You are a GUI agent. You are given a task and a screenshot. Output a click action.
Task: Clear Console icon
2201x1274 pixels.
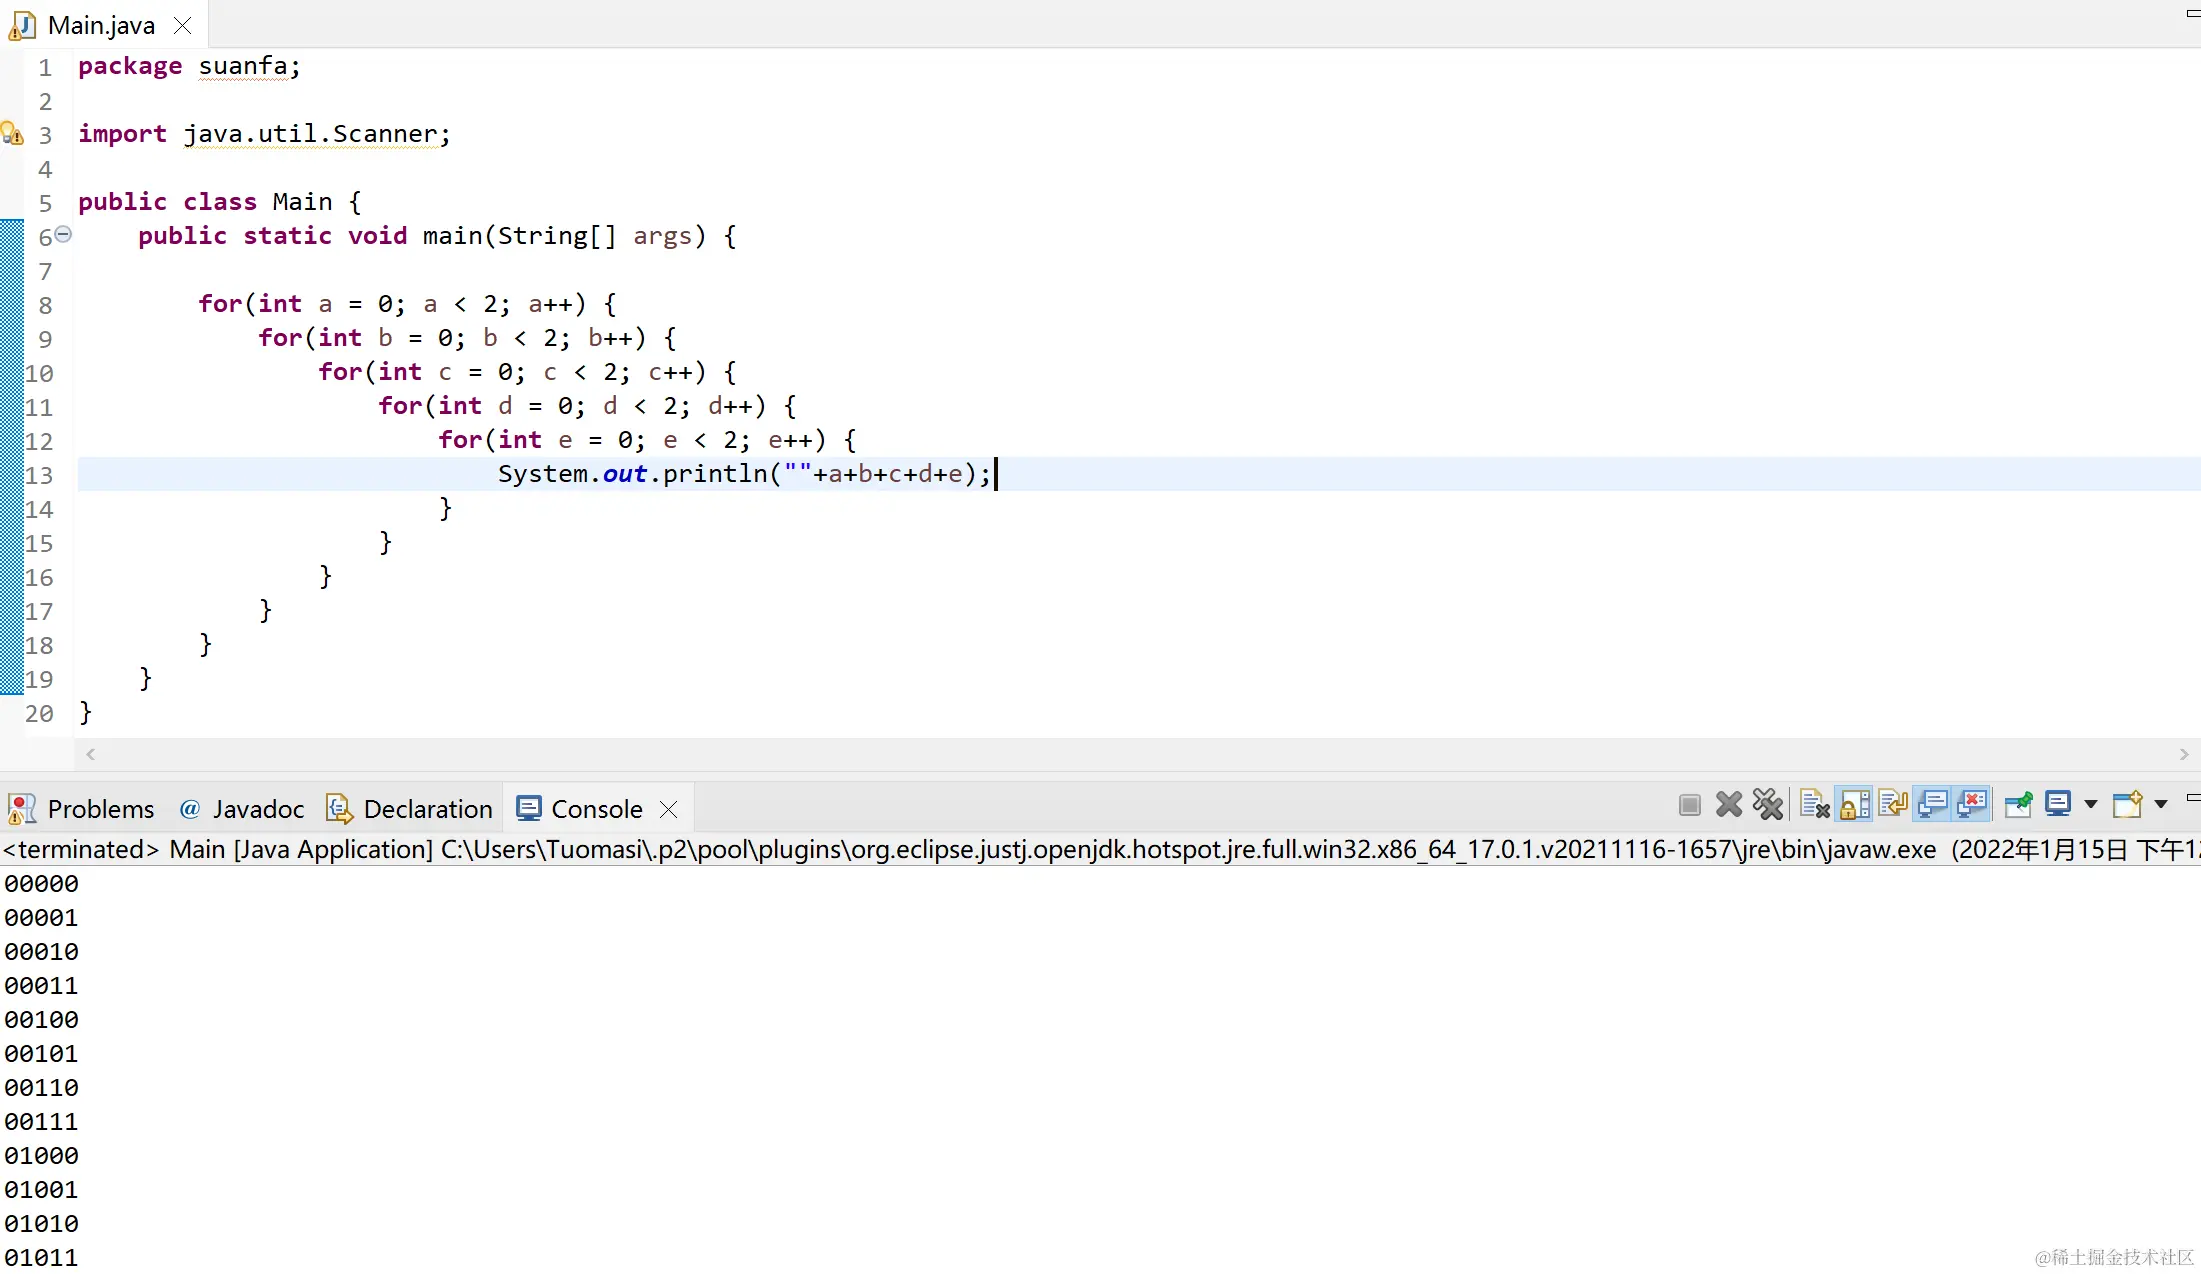pyautogui.click(x=1814, y=805)
